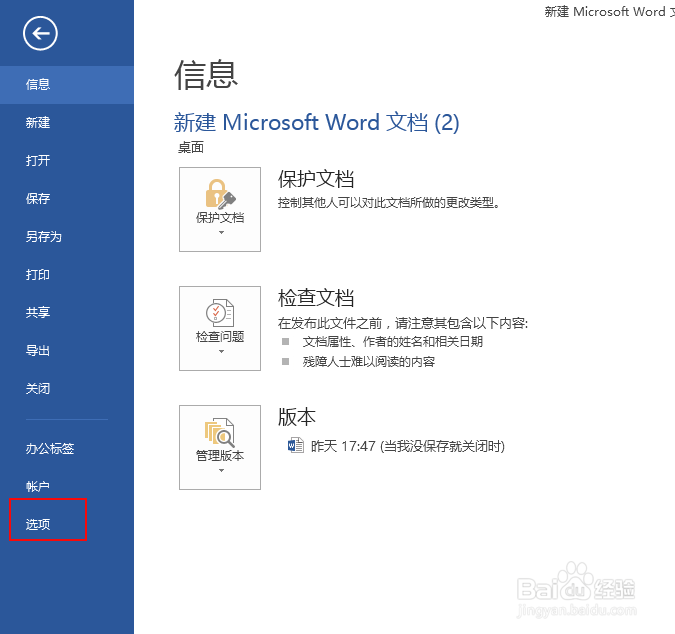Open 办公标签 in the sidebar
Viewport: 675px width, 634px height.
point(67,448)
